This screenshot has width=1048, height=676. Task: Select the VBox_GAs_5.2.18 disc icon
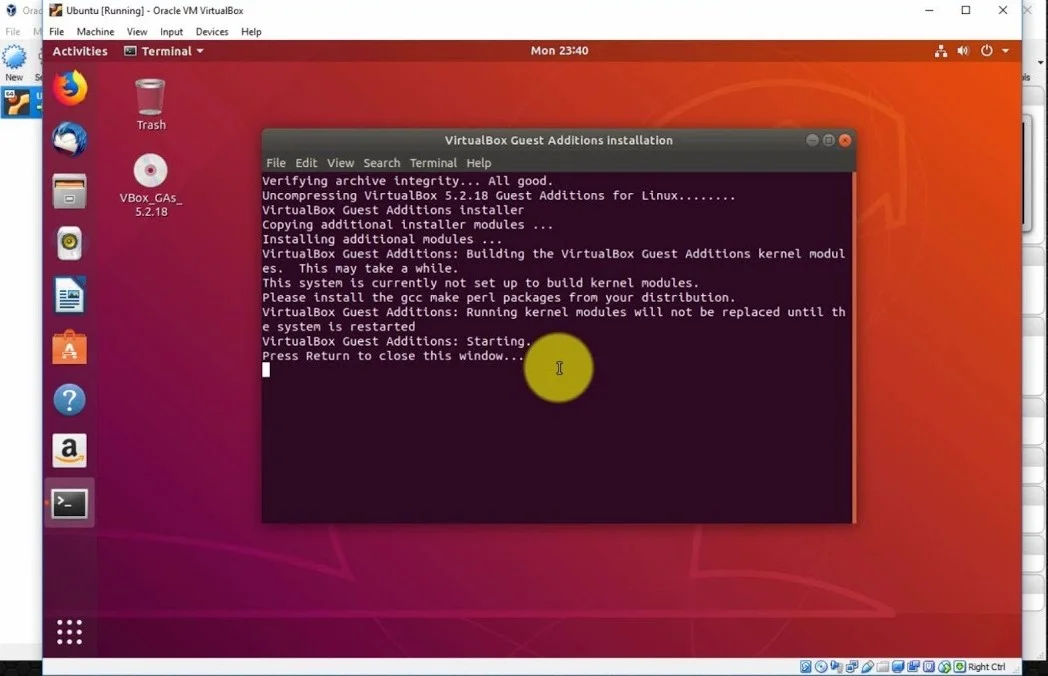tap(150, 186)
